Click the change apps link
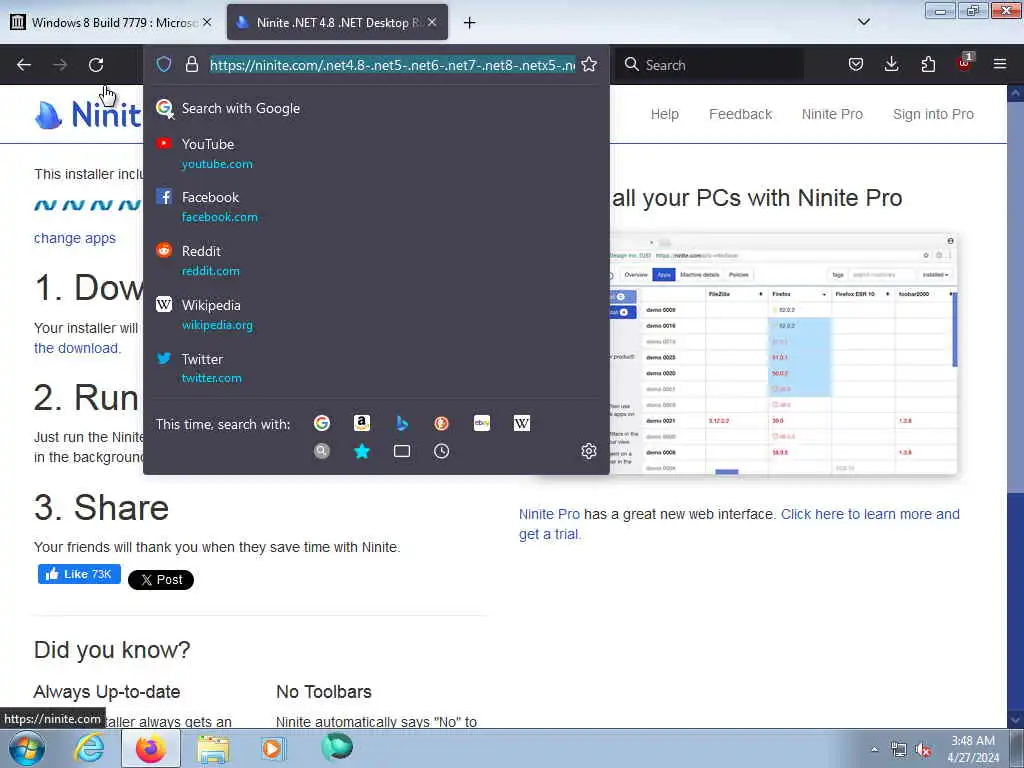Viewport: 1024px width, 768px height. coord(74,238)
